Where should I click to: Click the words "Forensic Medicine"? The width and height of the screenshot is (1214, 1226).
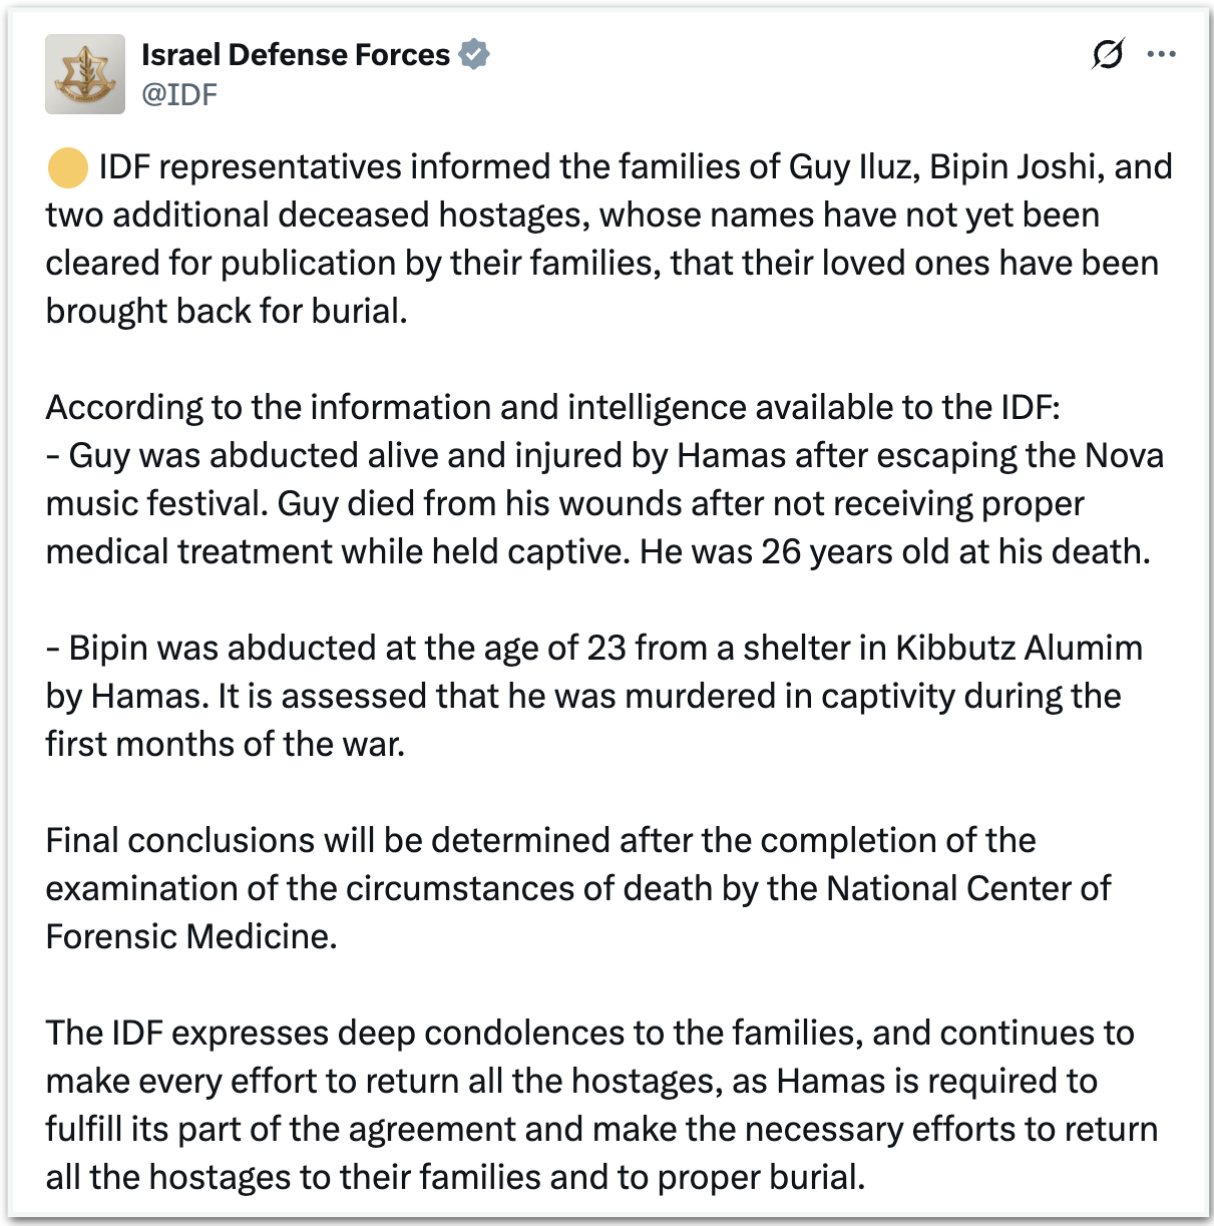190,937
